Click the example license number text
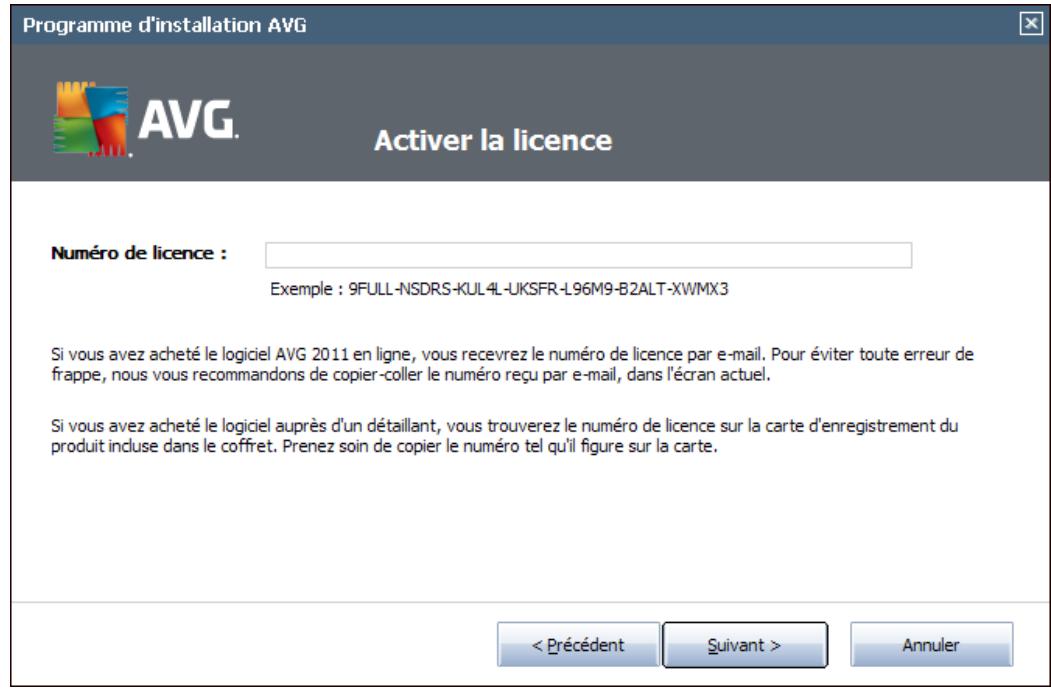The image size is (1051, 690). coord(499,289)
